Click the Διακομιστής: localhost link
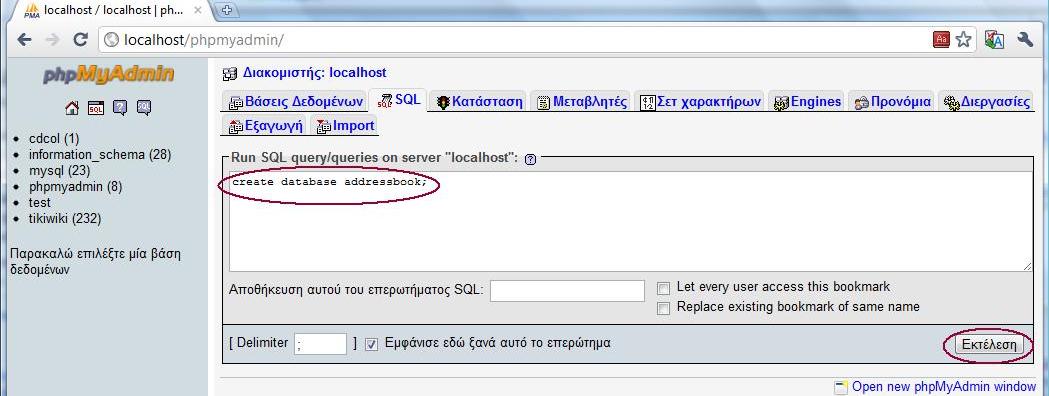The height and width of the screenshot is (396, 1049). pos(314,73)
